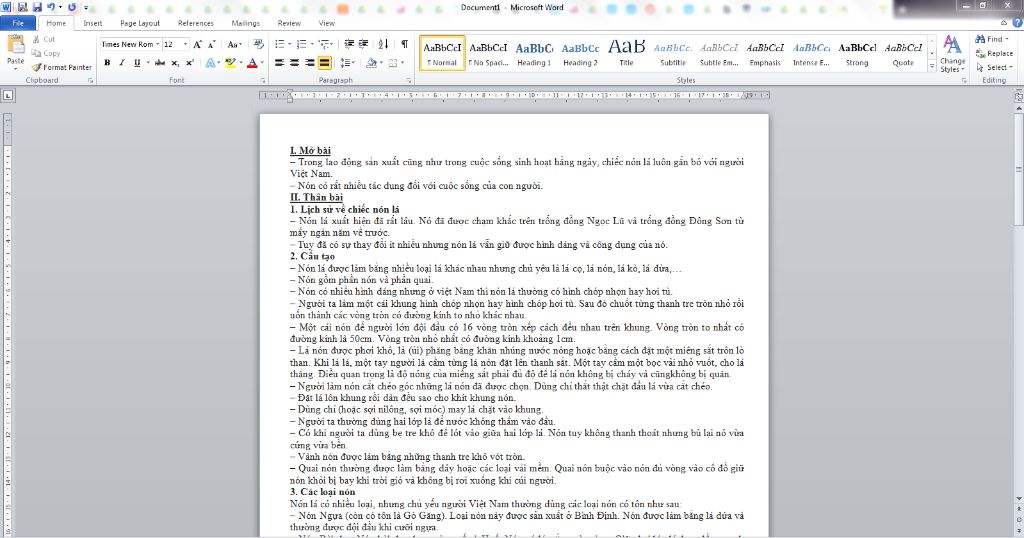
Task: Open the Paragraph dialog launcher
Action: (409, 80)
